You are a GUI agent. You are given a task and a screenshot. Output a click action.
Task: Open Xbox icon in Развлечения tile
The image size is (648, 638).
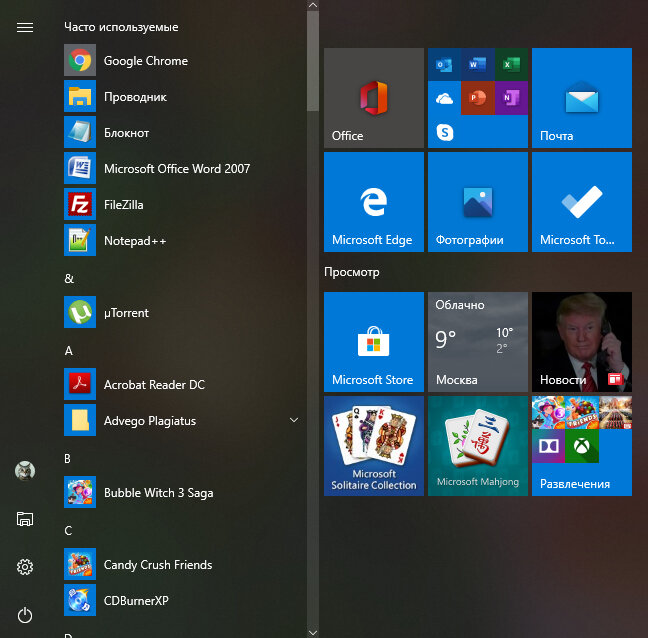pyautogui.click(x=581, y=446)
